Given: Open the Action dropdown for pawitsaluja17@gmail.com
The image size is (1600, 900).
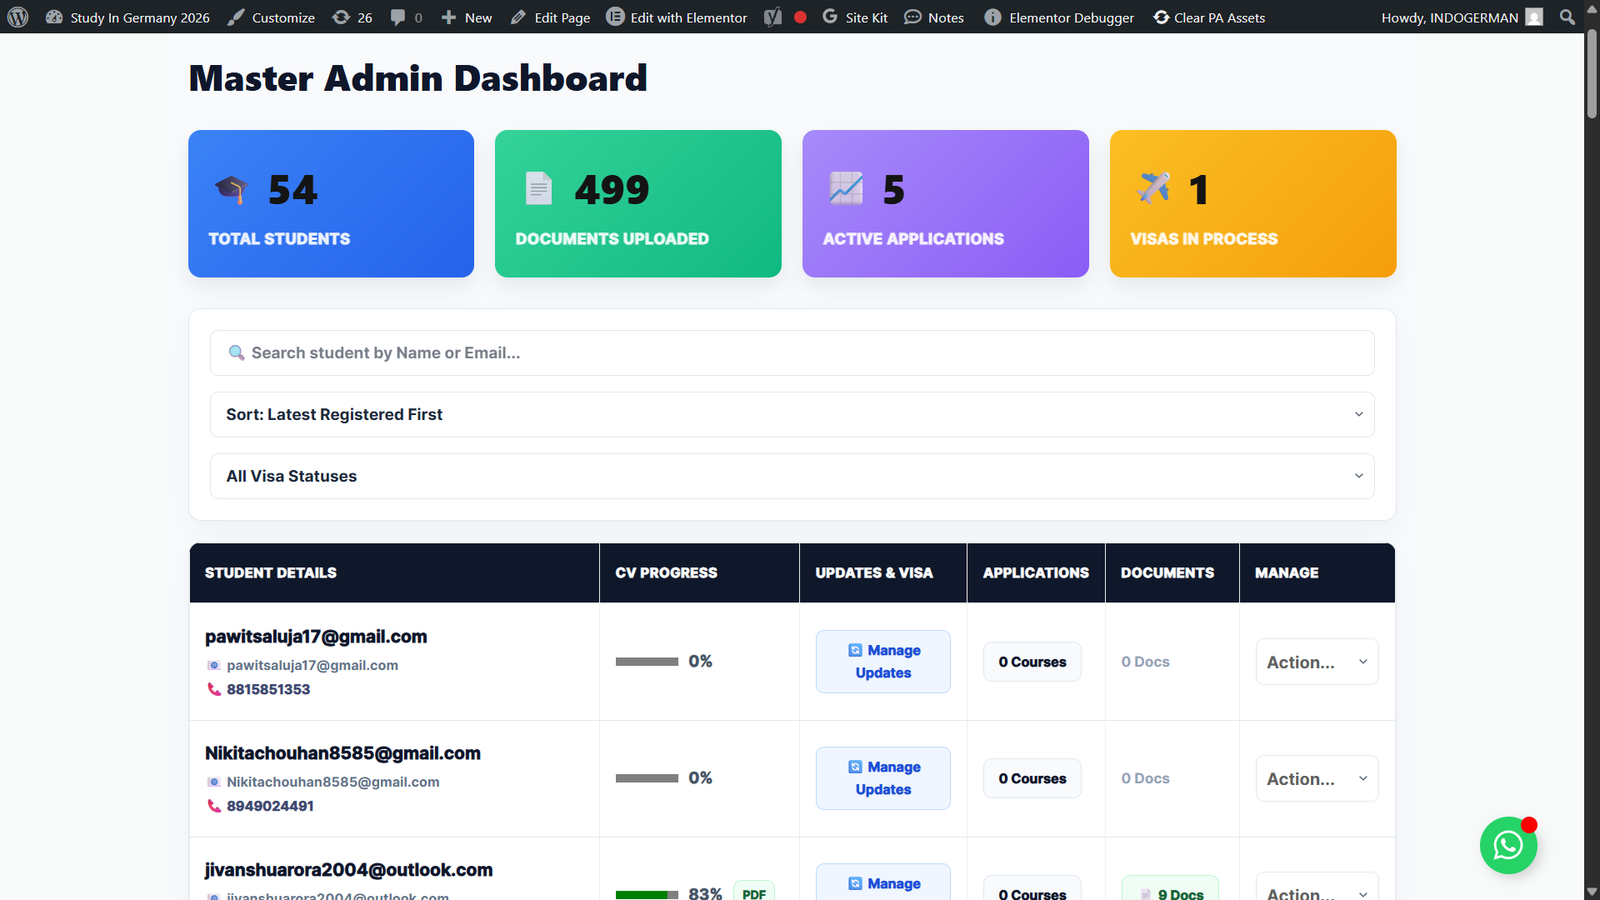Looking at the screenshot, I should (x=1316, y=662).
